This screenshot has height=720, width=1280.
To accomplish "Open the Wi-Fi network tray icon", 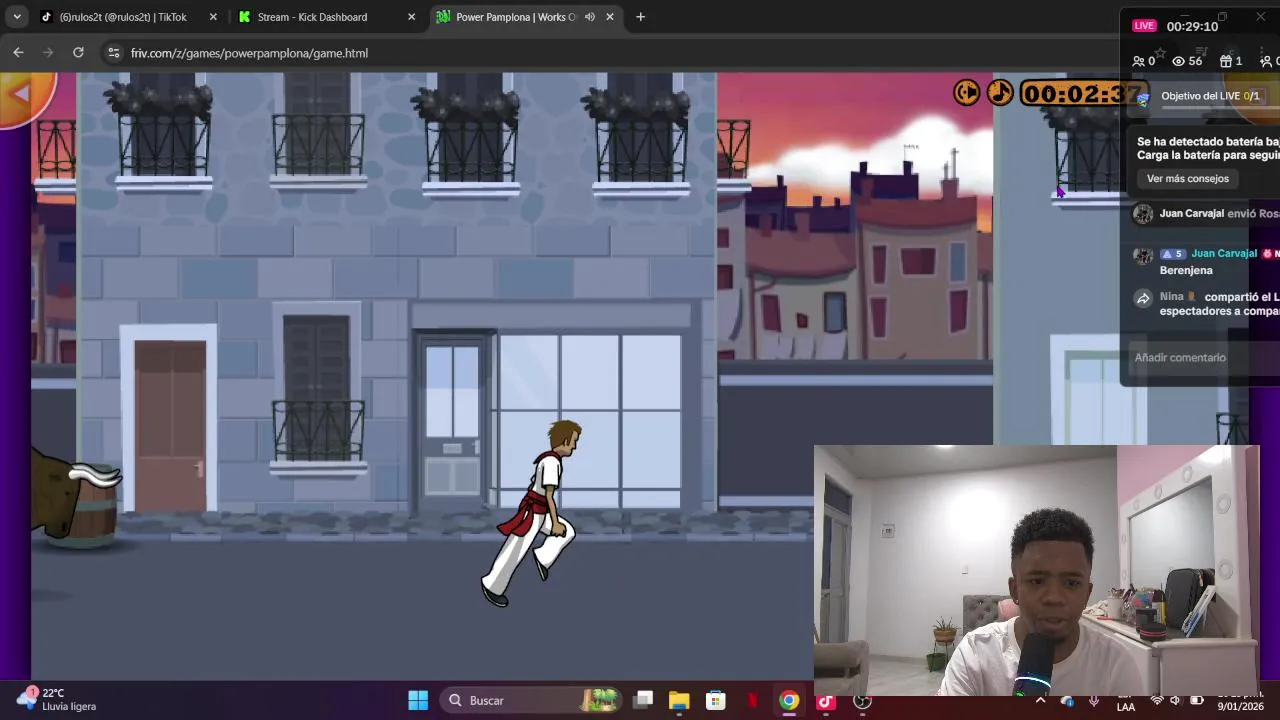I will (x=1157, y=701).
